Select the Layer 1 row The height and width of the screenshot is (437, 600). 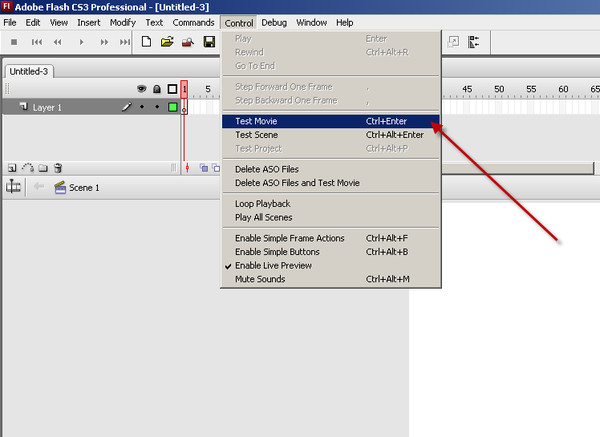91,107
